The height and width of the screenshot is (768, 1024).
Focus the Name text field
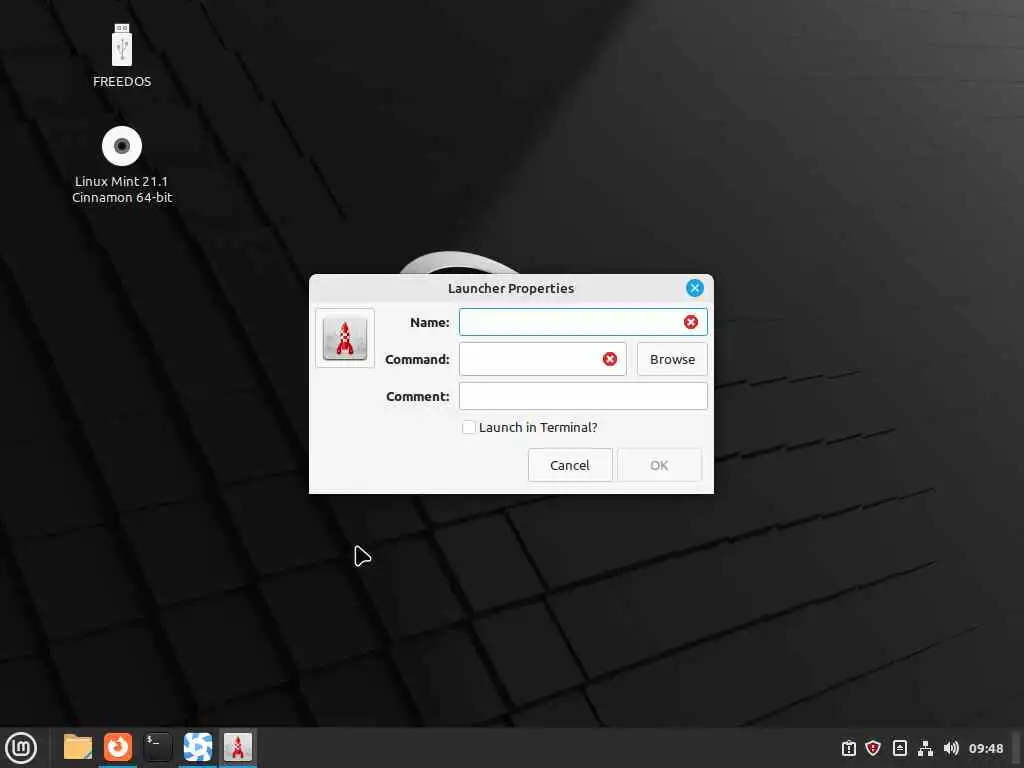click(x=583, y=322)
